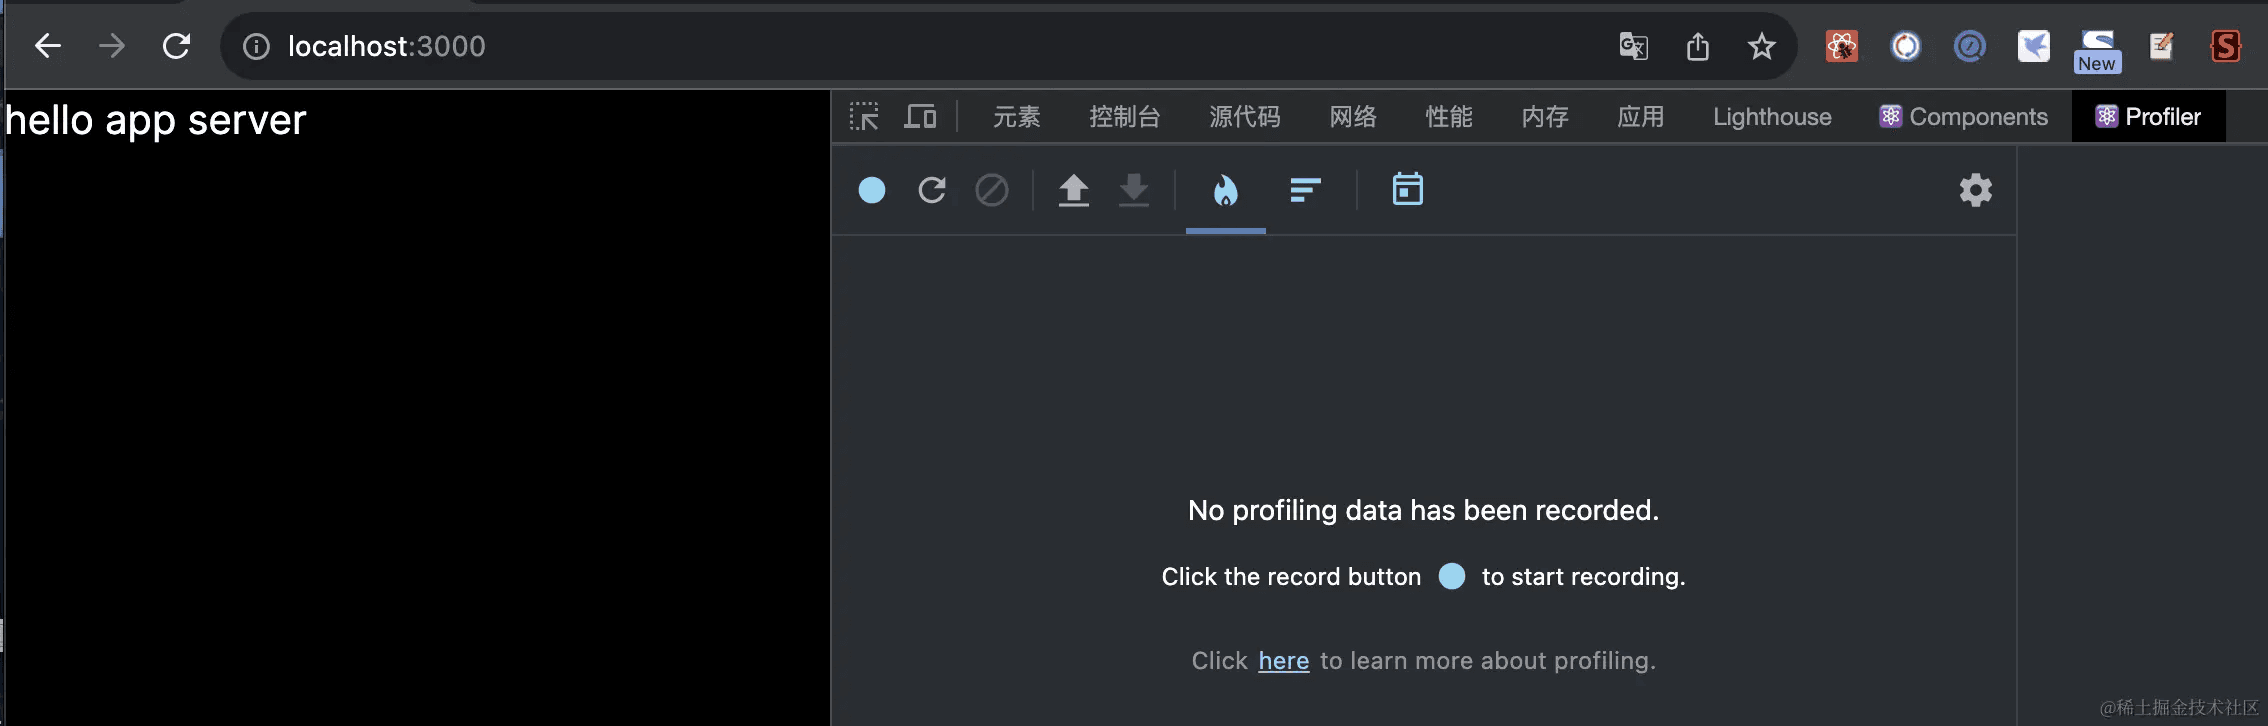2268x726 pixels.
Task: Load a profile with the upload arrow
Action: coord(1074,190)
